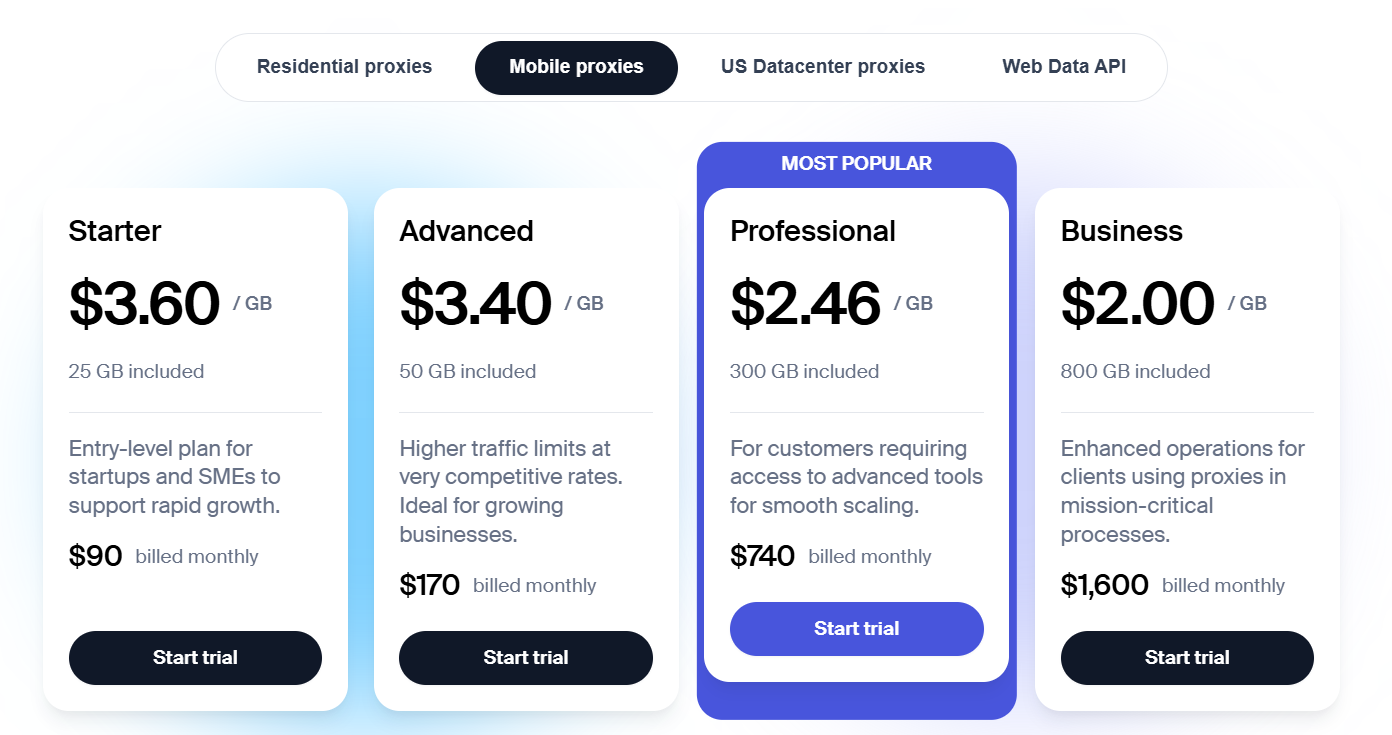This screenshot has height=735, width=1392.
Task: Open the US Datacenter proxies tab
Action: pos(822,67)
